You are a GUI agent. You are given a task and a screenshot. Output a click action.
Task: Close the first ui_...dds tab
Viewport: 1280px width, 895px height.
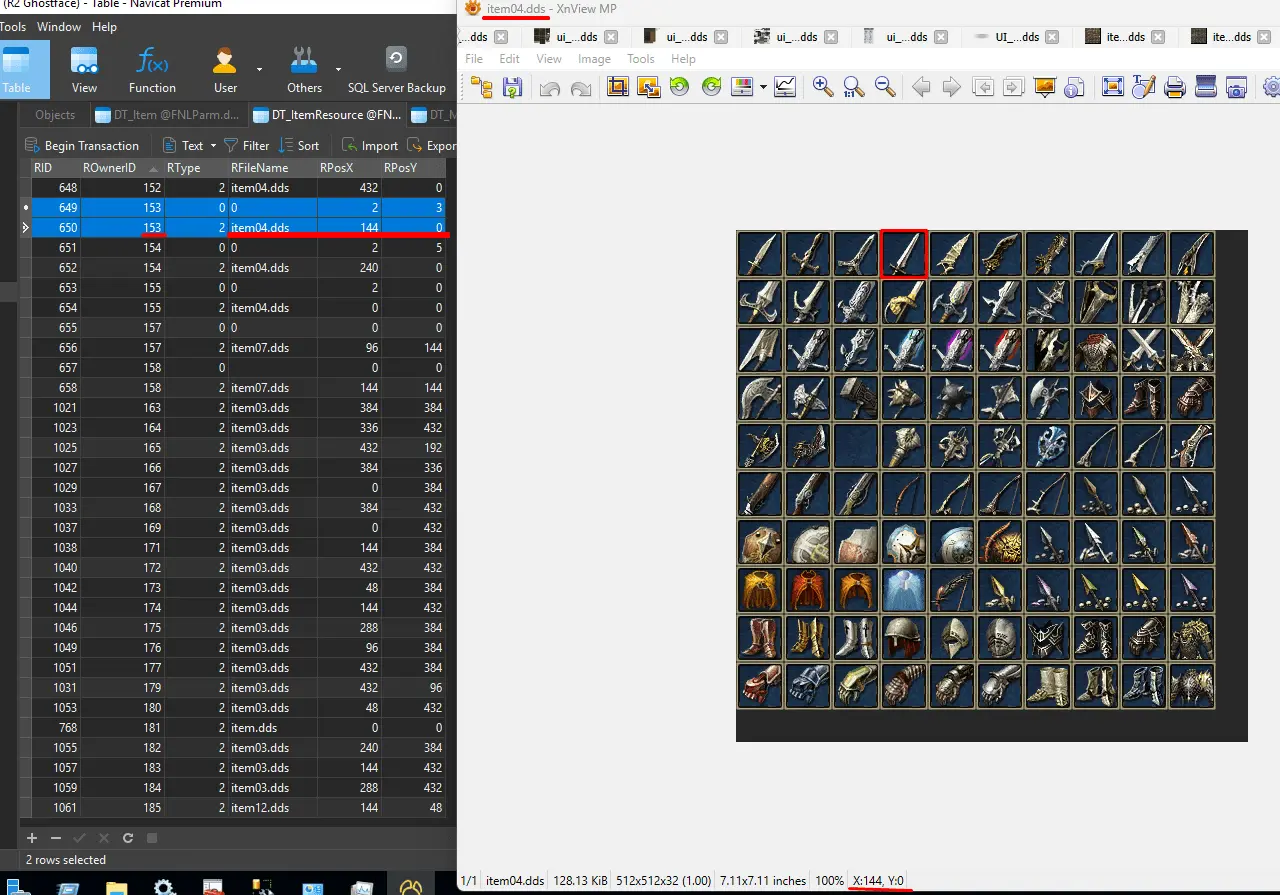click(x=610, y=37)
